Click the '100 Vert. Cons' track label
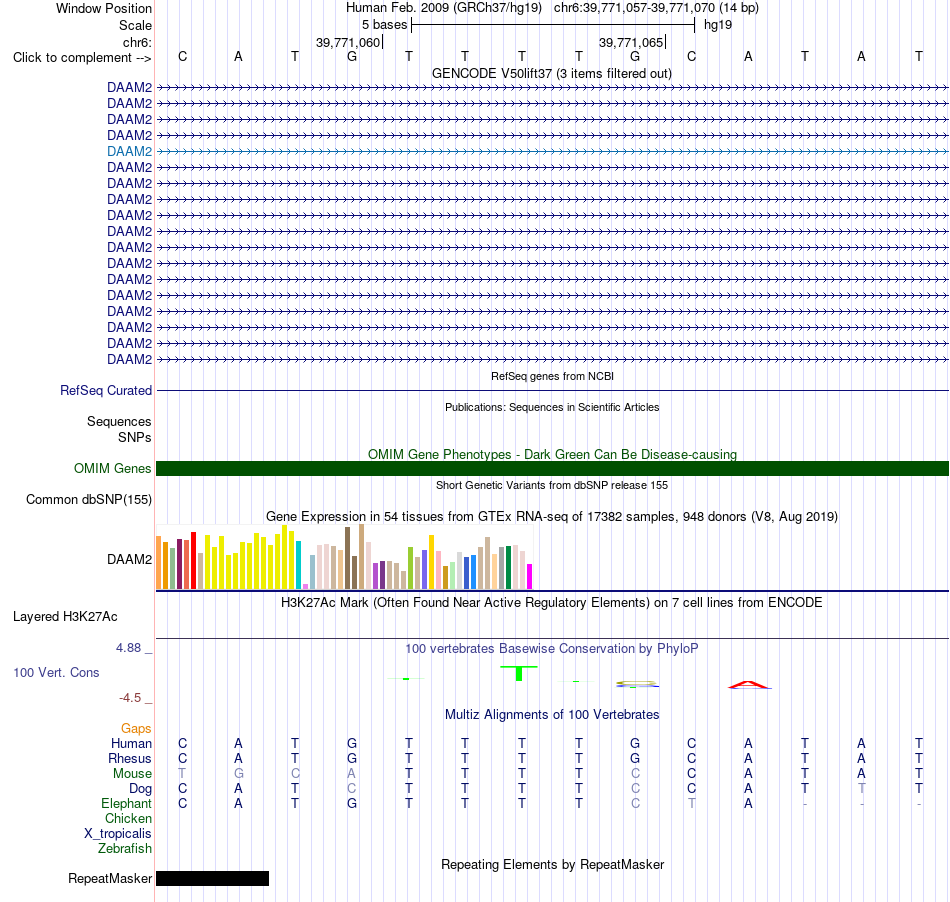950x902 pixels. [x=56, y=672]
